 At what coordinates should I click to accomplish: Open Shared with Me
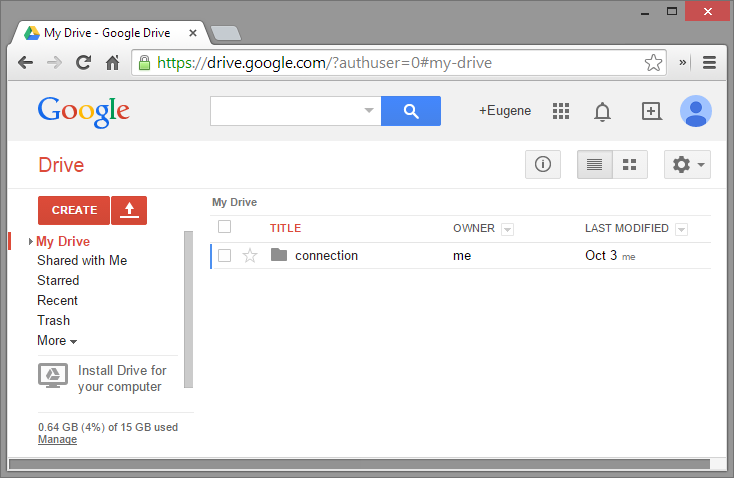point(82,260)
